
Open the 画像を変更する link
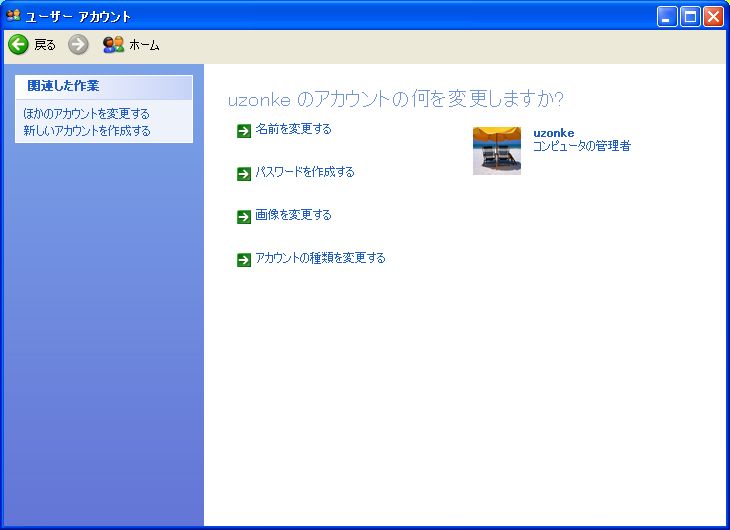pos(293,215)
